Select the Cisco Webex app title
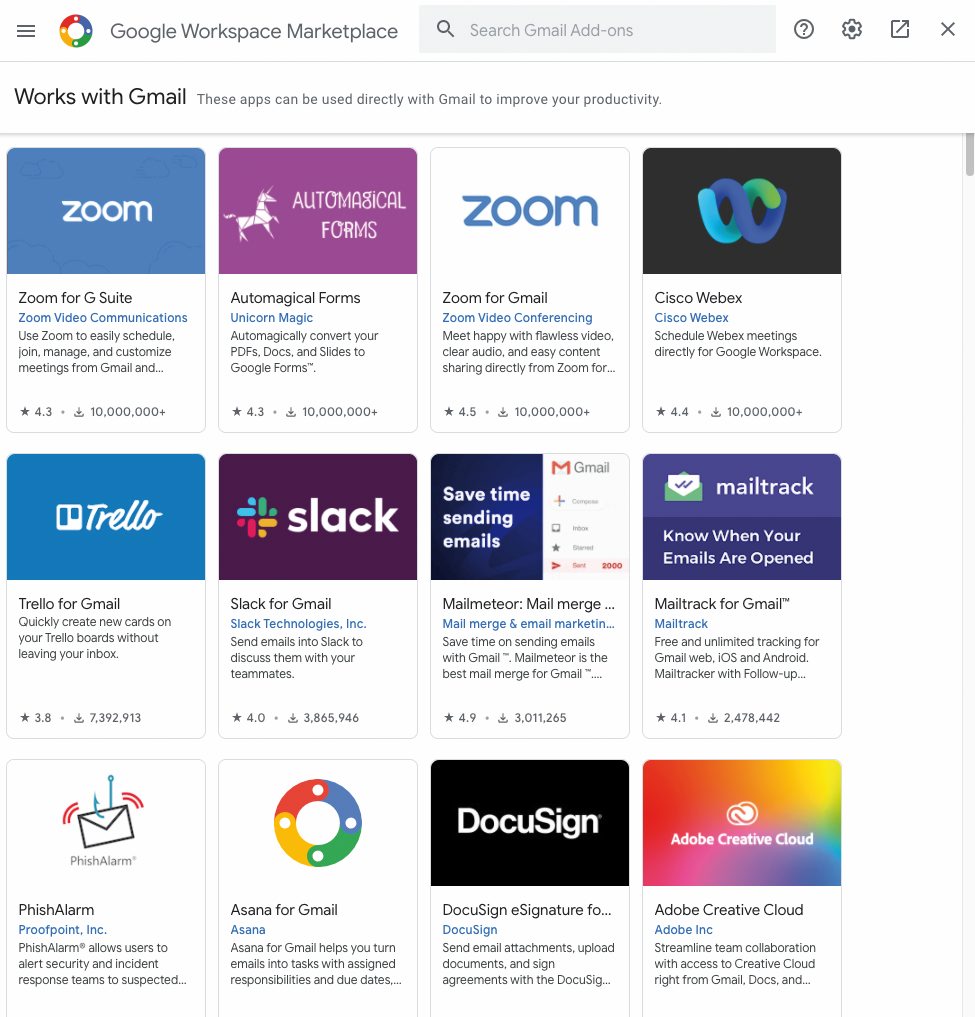 698,298
